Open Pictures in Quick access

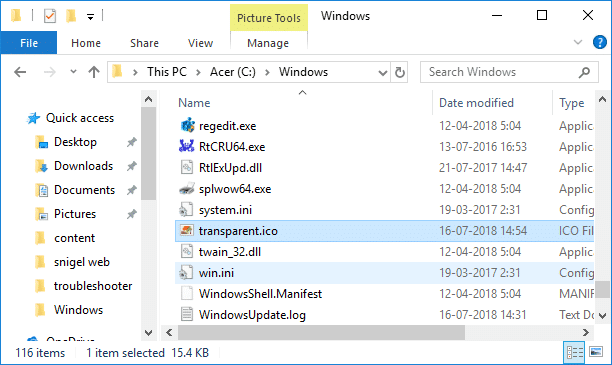[75, 214]
